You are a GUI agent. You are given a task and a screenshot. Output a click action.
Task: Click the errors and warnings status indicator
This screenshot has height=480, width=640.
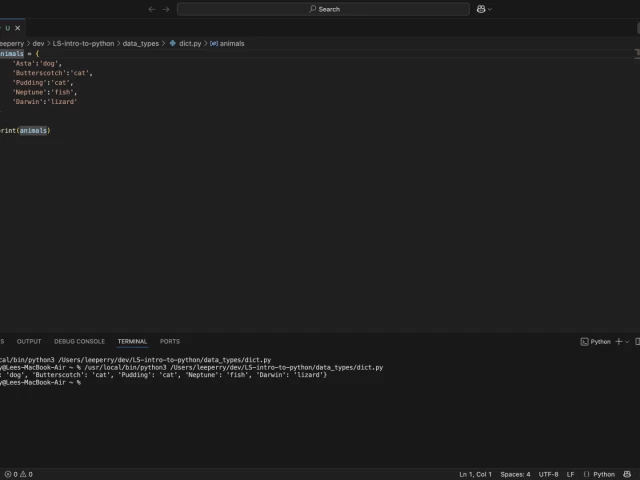click(18, 474)
